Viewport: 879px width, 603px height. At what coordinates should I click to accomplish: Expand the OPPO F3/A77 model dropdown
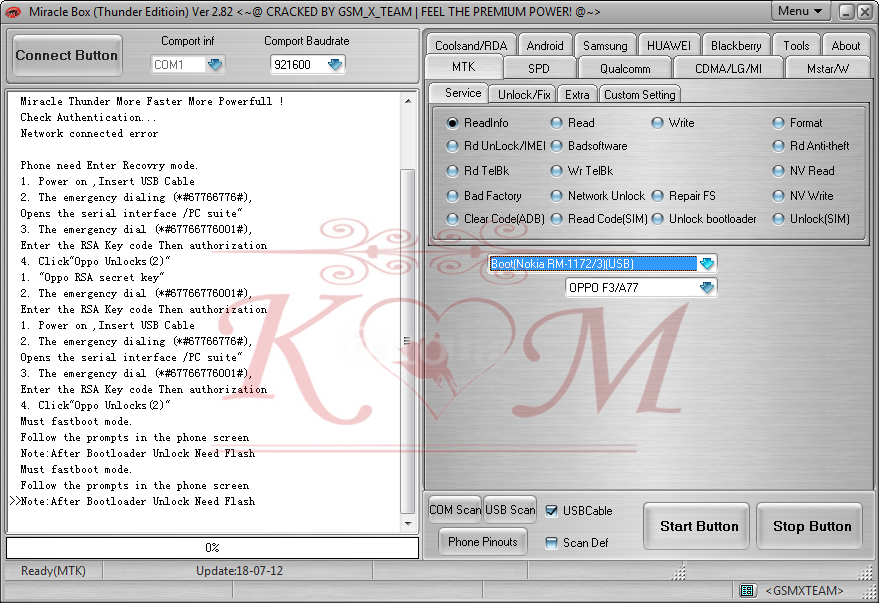[707, 287]
